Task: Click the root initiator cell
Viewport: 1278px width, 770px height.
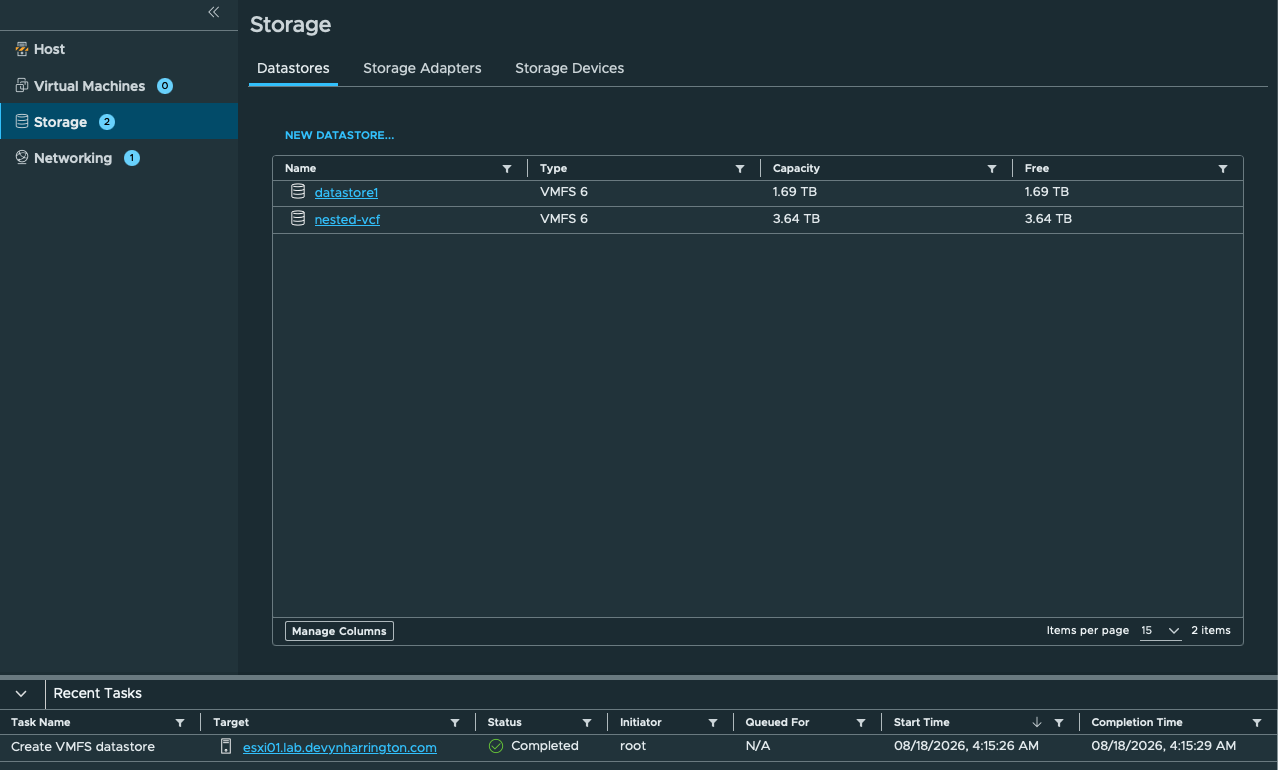Action: [633, 746]
